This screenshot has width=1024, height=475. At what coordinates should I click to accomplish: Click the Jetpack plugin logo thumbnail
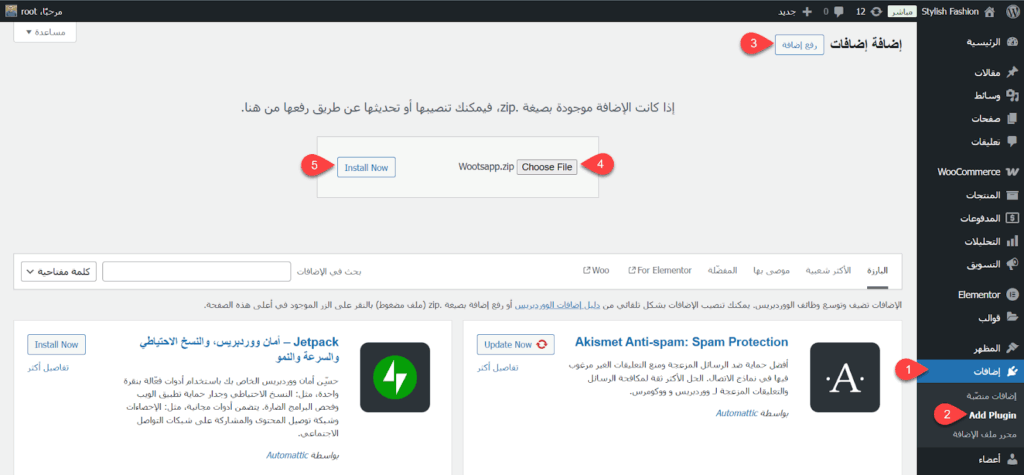394,377
